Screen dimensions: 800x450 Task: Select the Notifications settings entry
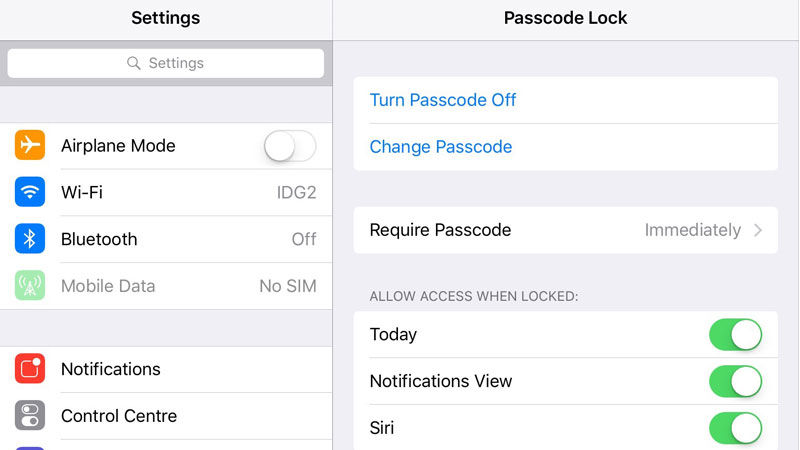[x=166, y=369]
